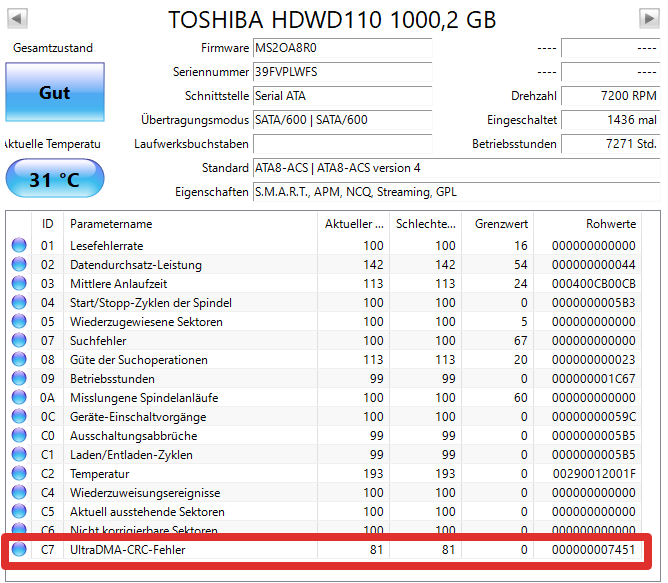Sort by the Rohwerte column header

(587, 224)
